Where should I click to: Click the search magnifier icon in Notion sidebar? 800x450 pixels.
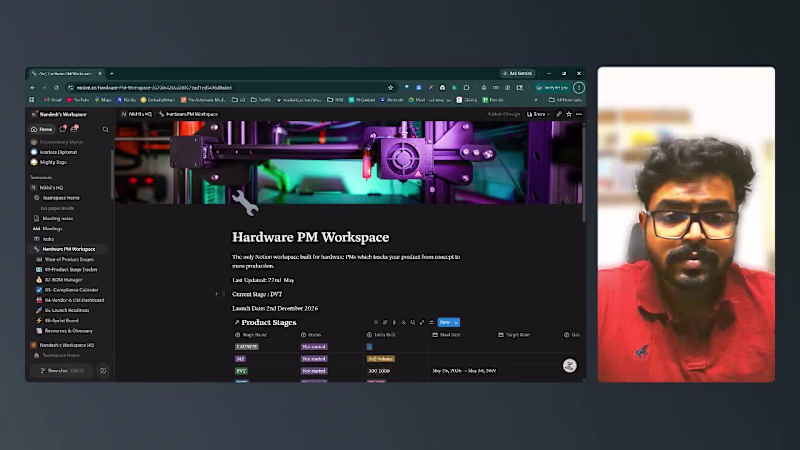[106, 130]
